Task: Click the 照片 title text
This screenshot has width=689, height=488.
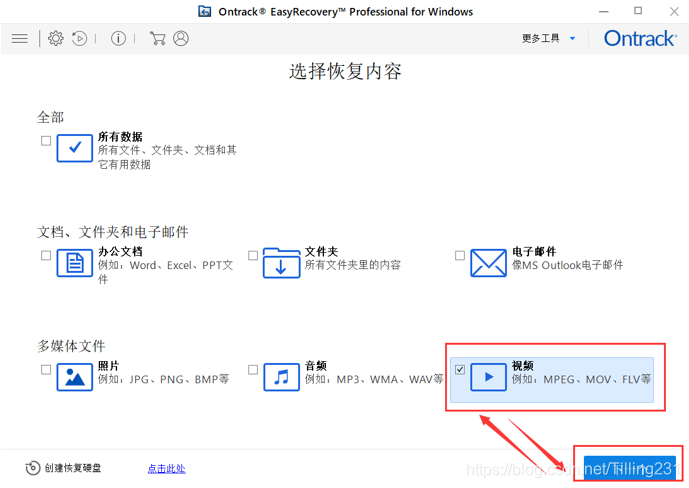Action: 108,365
